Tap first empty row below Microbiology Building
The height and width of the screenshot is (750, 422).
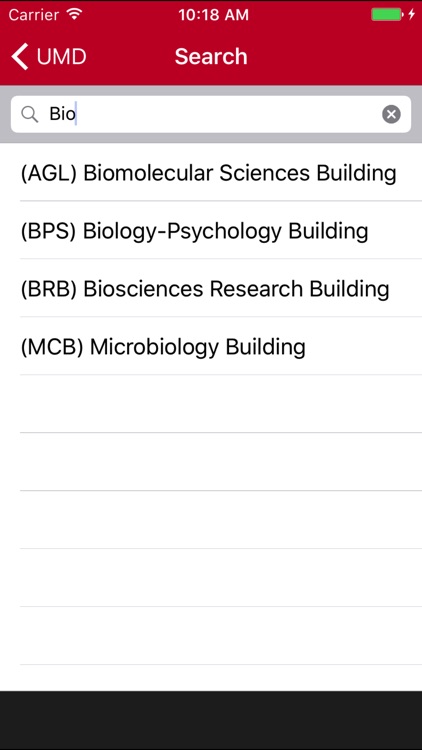pyautogui.click(x=211, y=404)
